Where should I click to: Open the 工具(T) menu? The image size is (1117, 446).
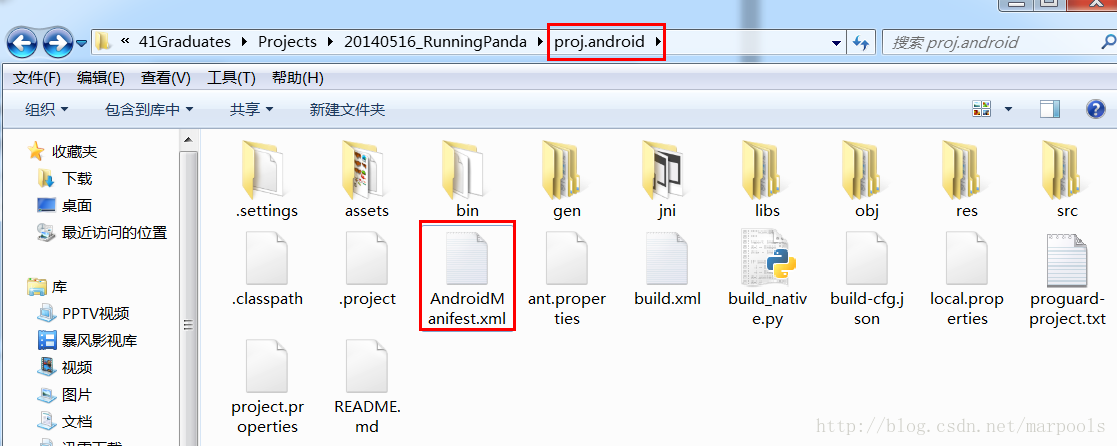coord(231,78)
